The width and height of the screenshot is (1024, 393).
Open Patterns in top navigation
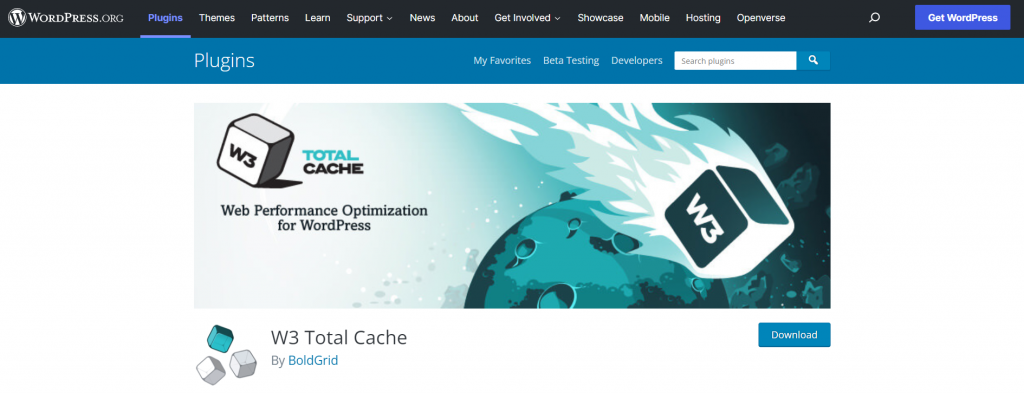[x=270, y=18]
